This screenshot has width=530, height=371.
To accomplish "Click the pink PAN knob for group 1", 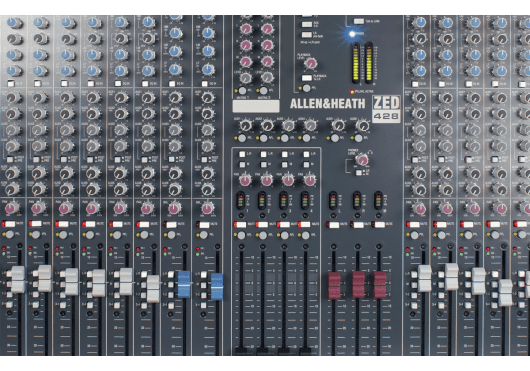I will click(x=245, y=180).
